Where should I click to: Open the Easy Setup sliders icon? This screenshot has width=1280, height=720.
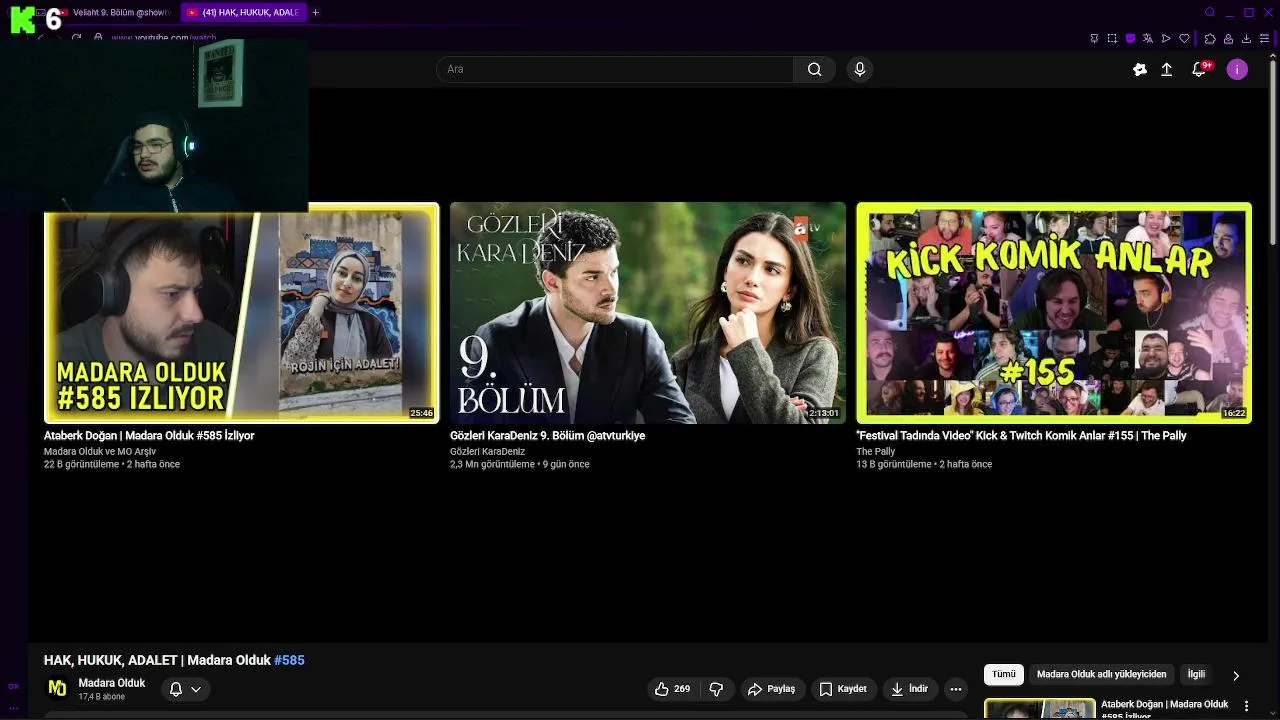pos(1264,38)
